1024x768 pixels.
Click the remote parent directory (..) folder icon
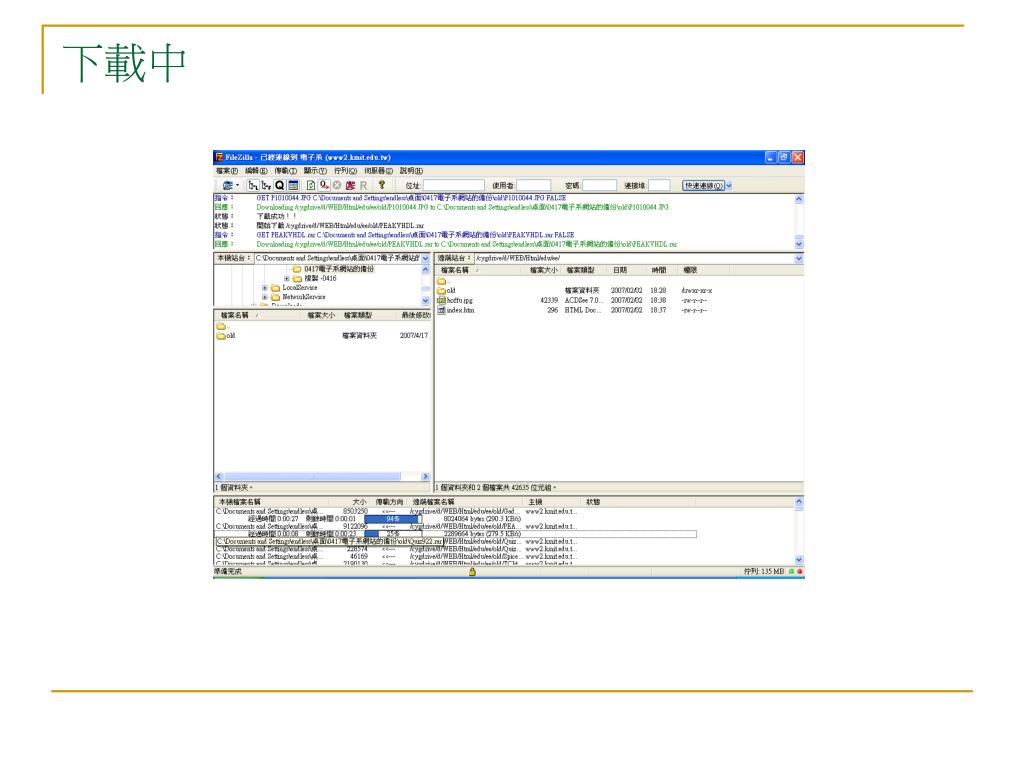[x=441, y=281]
